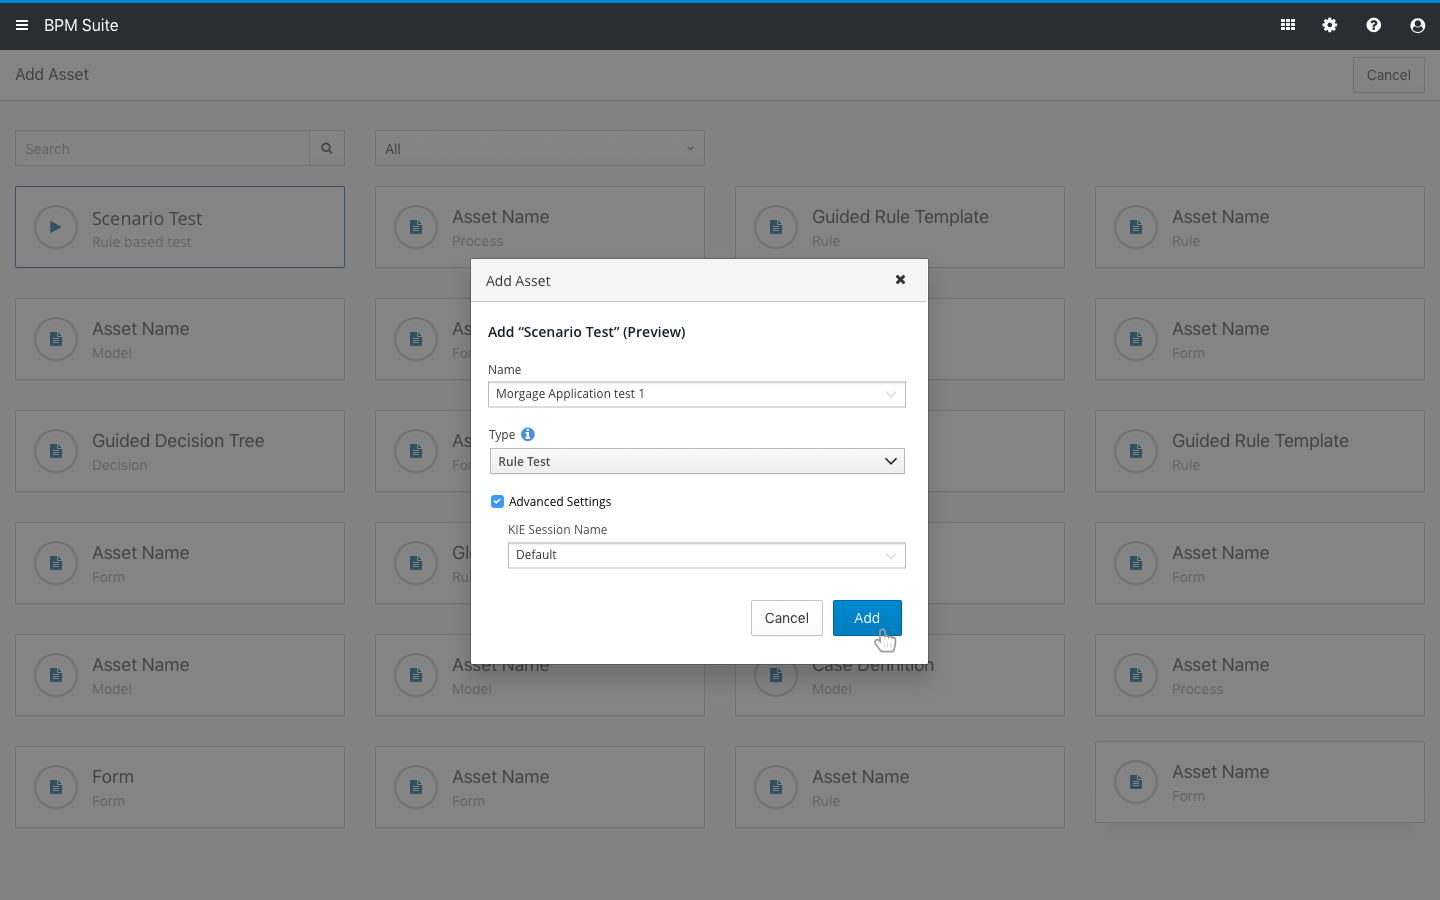Click the asset Search input field
This screenshot has height=900, width=1440.
(162, 148)
